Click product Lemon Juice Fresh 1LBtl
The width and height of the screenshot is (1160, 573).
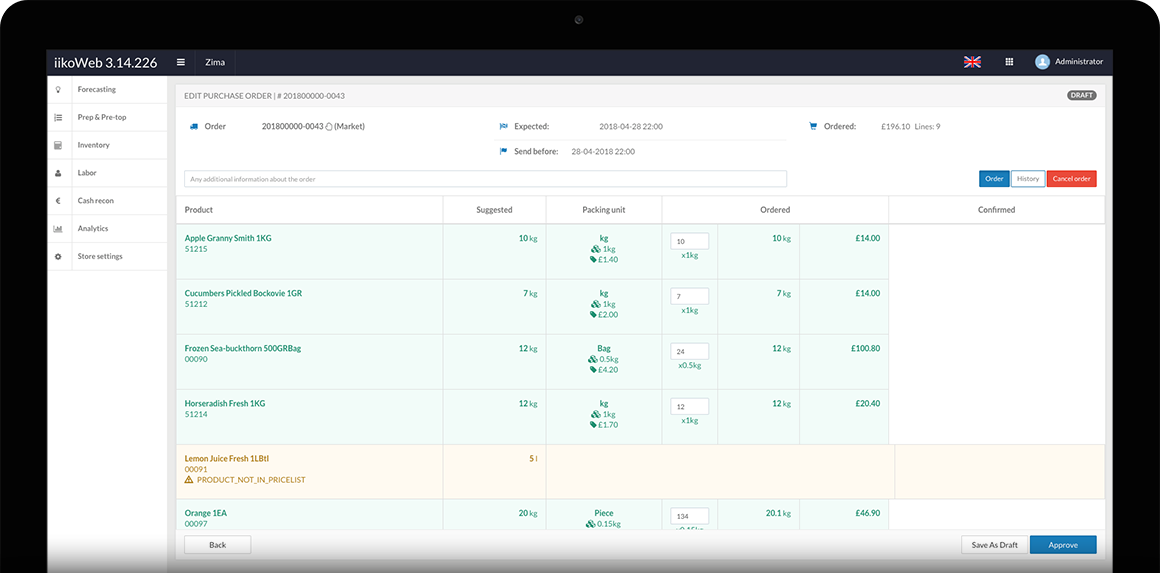pos(226,458)
